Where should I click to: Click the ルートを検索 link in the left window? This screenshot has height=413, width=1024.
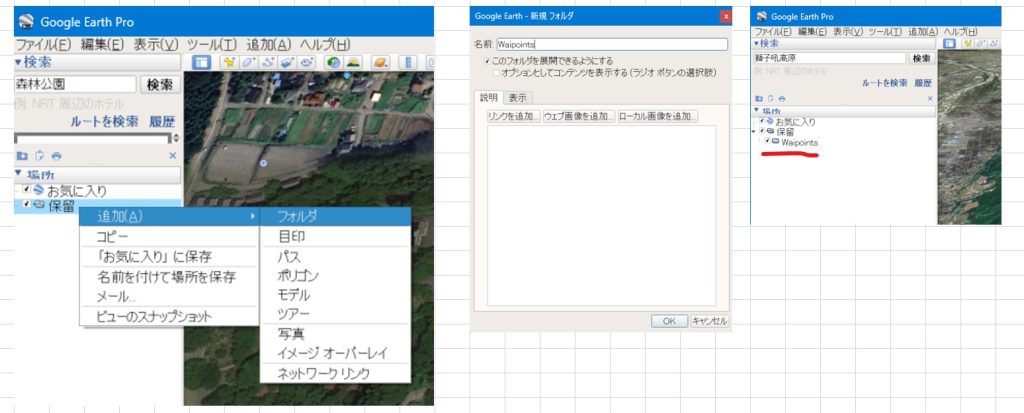pos(104,121)
